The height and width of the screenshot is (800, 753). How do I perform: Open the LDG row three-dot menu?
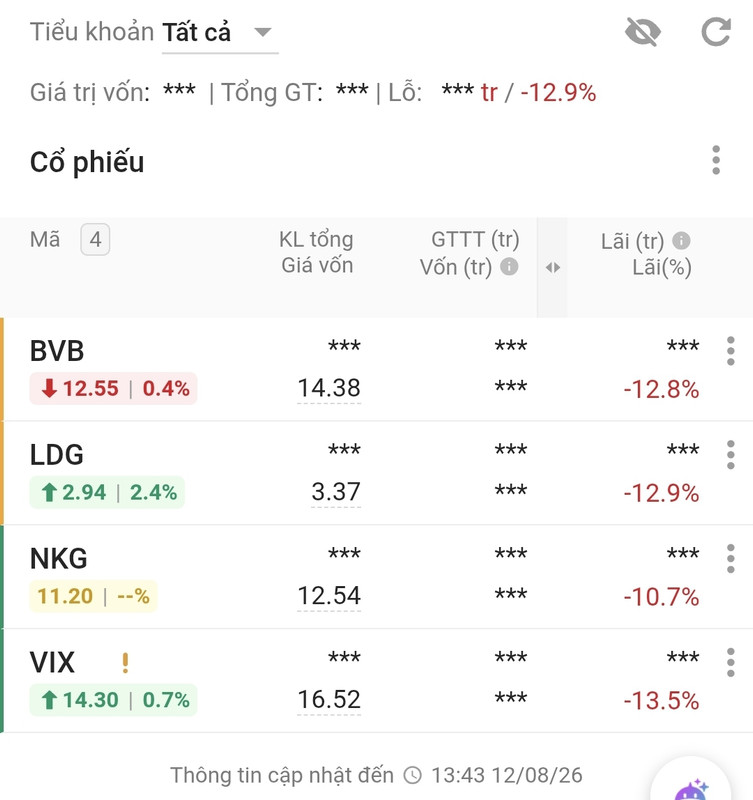coord(730,455)
